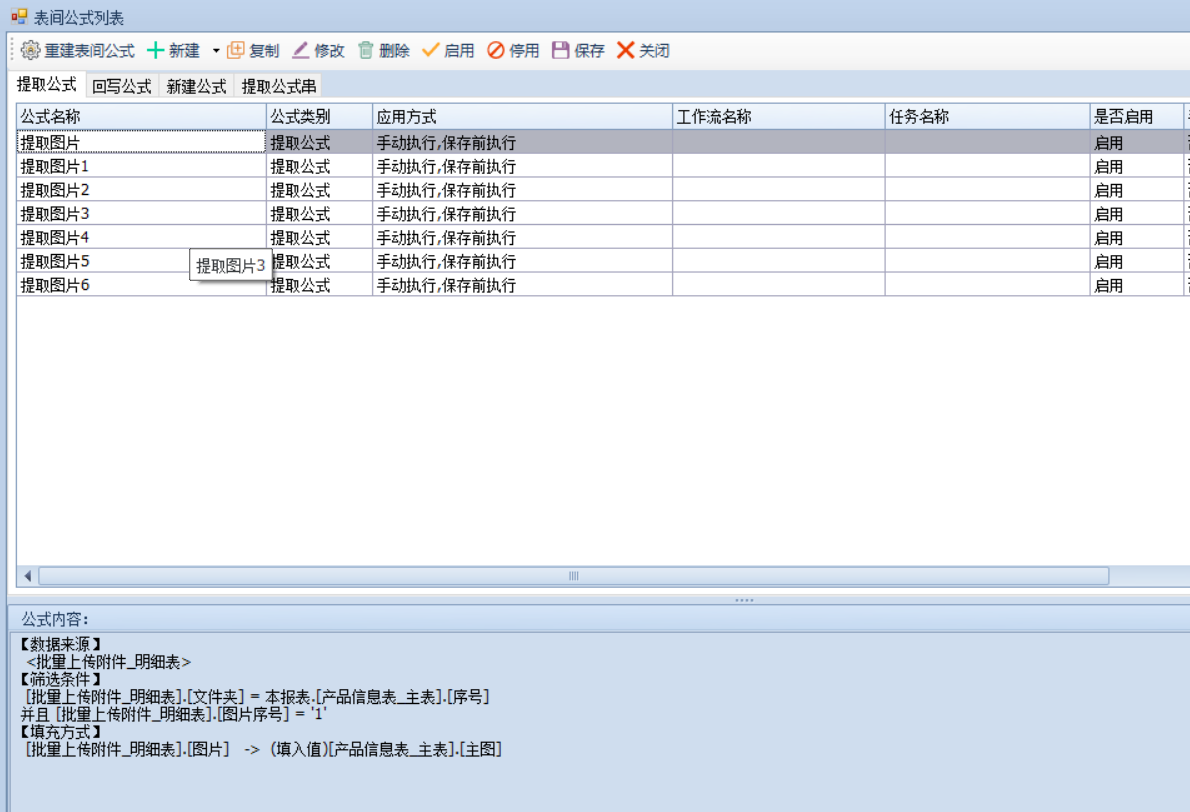The width and height of the screenshot is (1190, 812).
Task: Click the green plus 新建 icon
Action: 155,50
